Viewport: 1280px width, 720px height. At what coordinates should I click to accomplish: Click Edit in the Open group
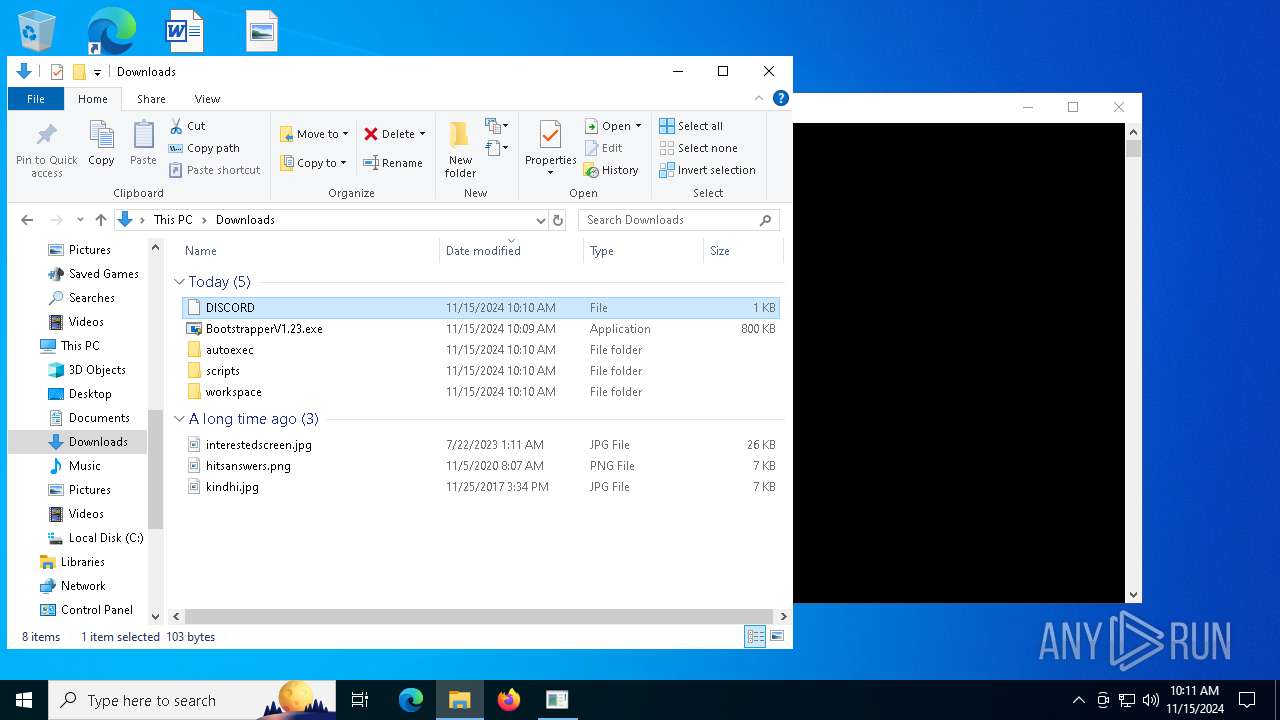[604, 148]
